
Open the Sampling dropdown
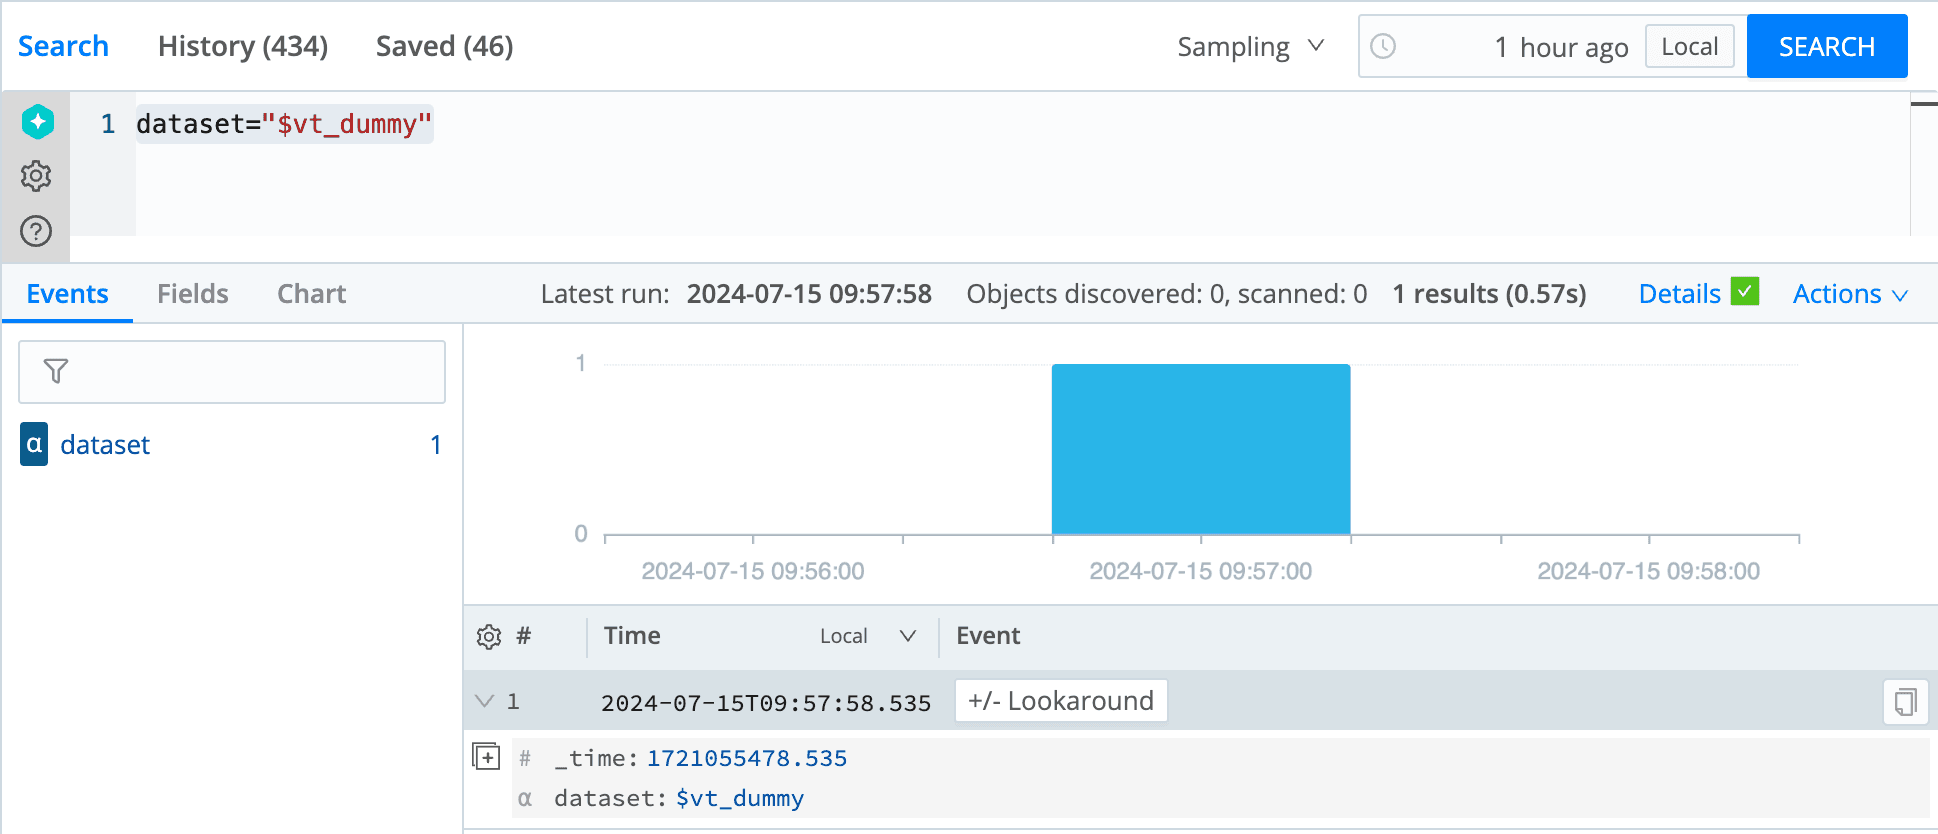point(1250,47)
